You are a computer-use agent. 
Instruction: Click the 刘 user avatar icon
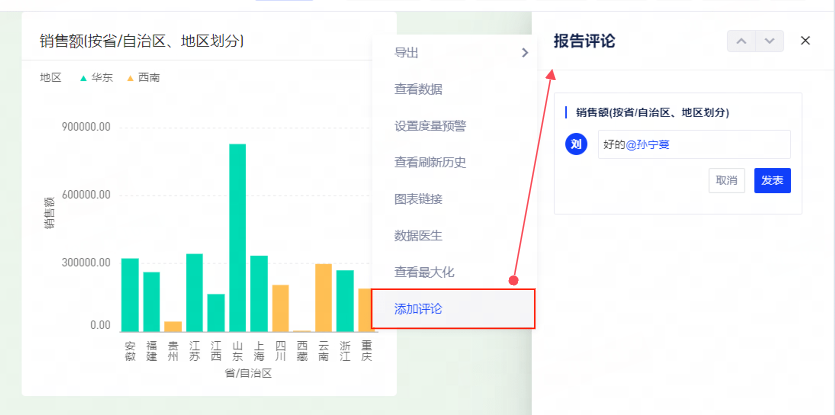pos(576,145)
